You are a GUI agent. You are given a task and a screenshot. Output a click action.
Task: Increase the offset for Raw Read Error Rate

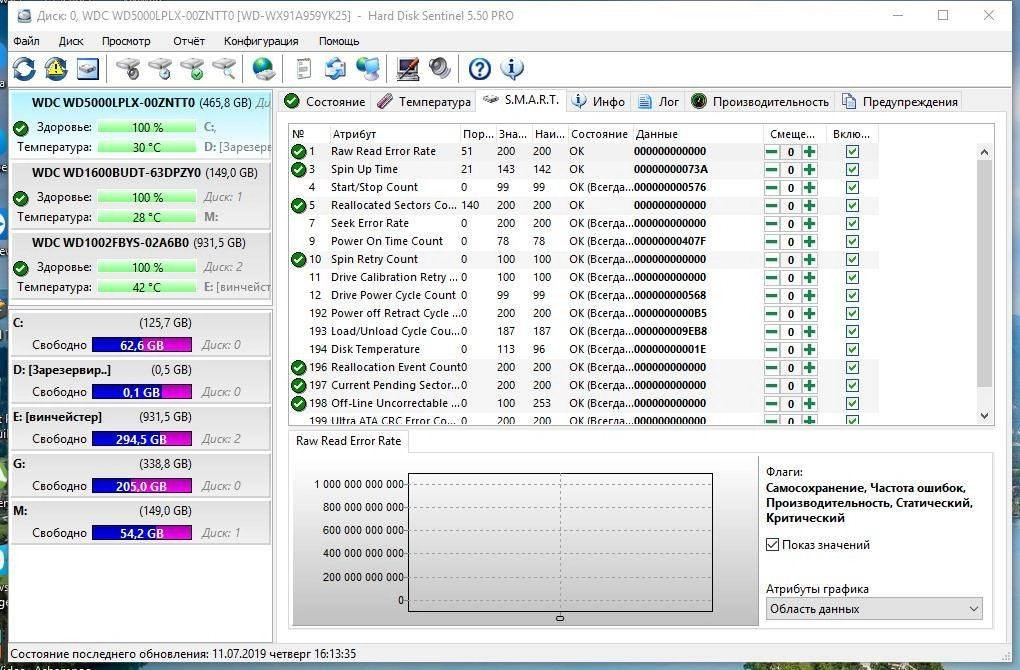click(x=809, y=152)
